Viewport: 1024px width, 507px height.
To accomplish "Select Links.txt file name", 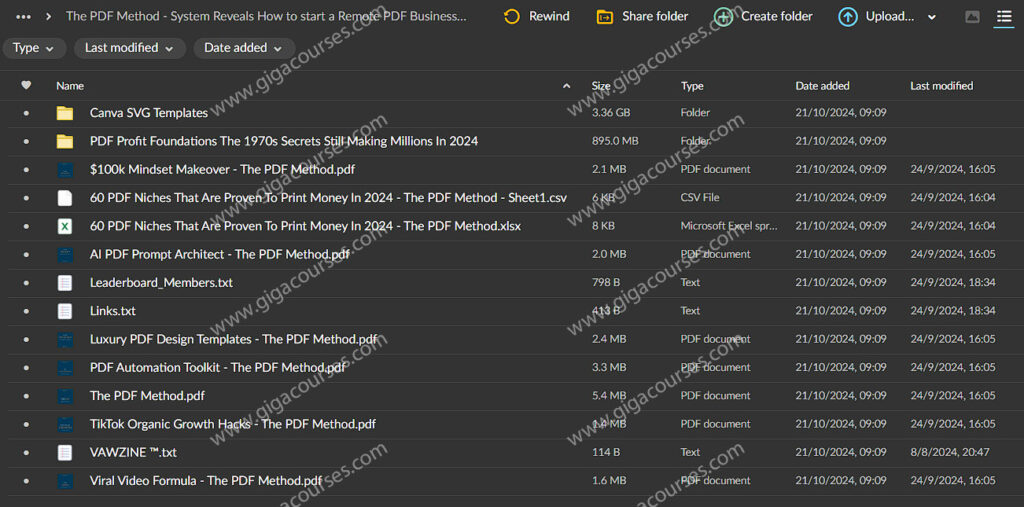I will (x=113, y=311).
